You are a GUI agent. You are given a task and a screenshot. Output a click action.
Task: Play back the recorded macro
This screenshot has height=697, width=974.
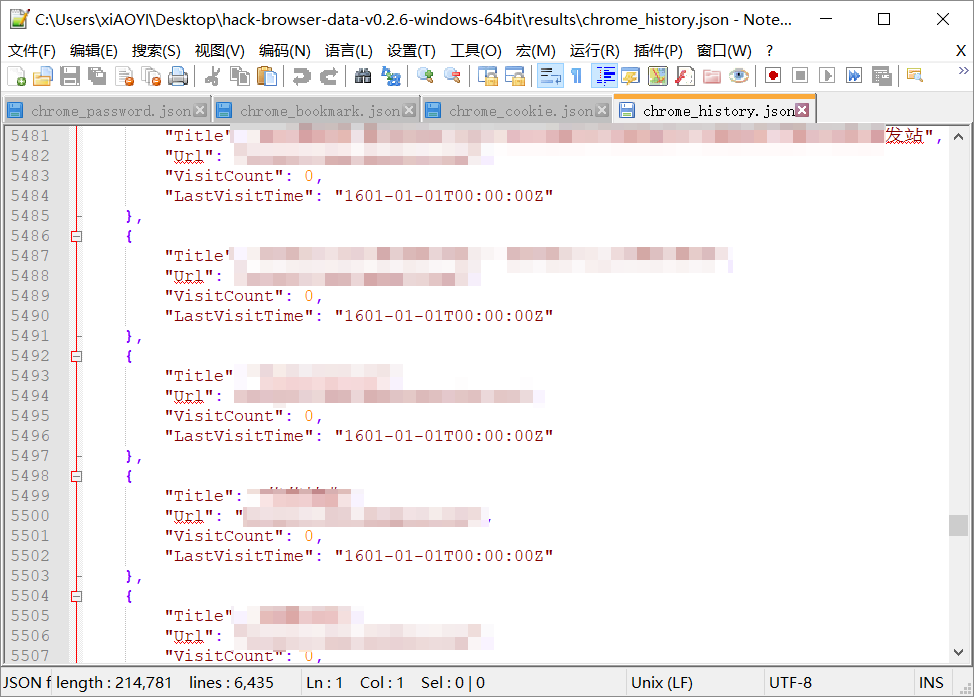pyautogui.click(x=827, y=76)
